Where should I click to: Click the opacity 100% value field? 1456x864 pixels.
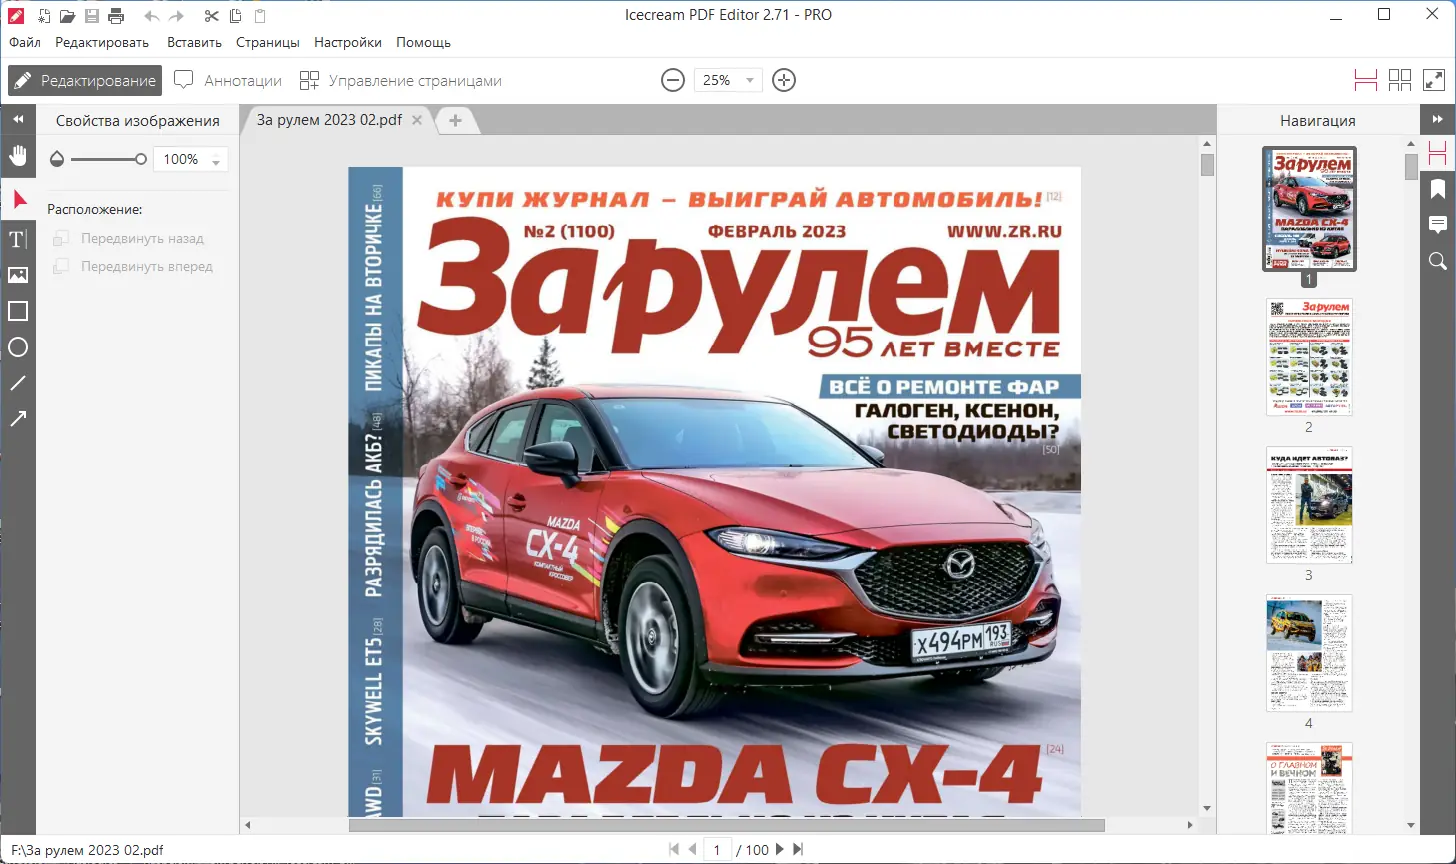(x=180, y=160)
